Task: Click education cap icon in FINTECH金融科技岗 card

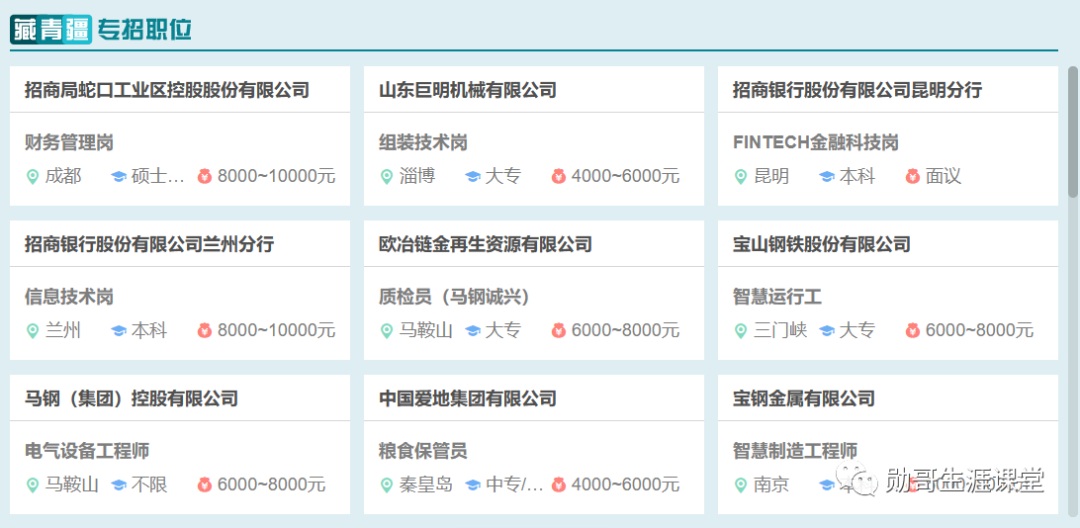Action: (x=827, y=177)
